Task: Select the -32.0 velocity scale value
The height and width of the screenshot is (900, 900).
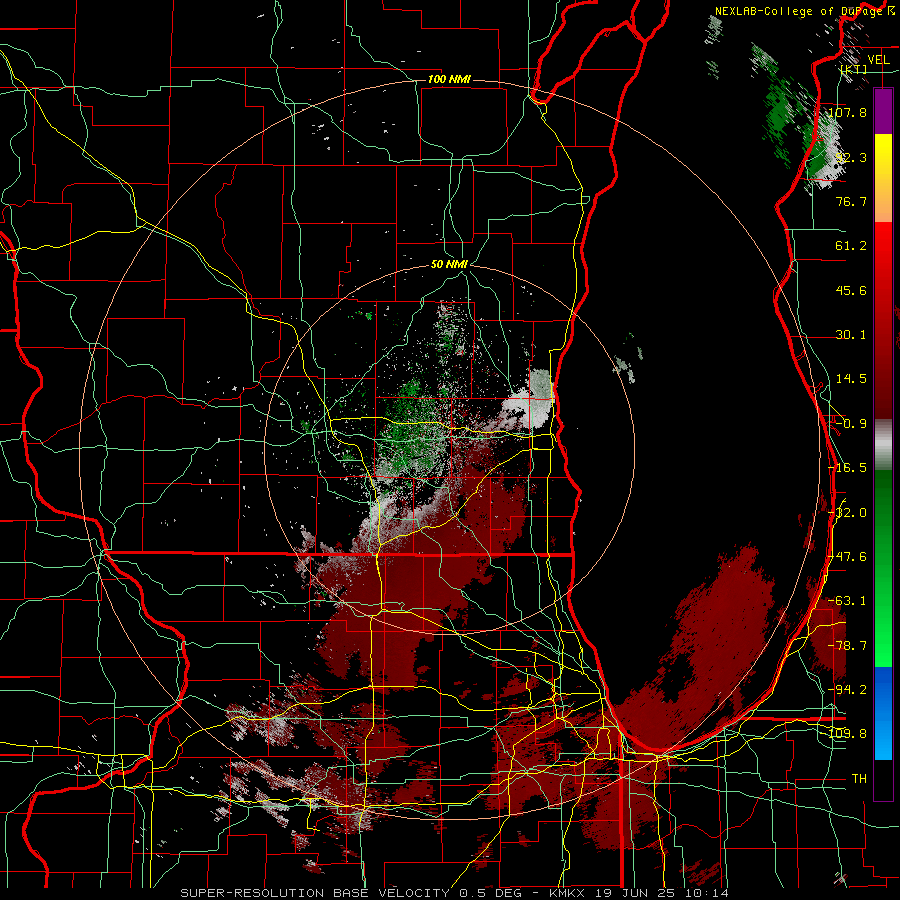Action: click(x=848, y=513)
